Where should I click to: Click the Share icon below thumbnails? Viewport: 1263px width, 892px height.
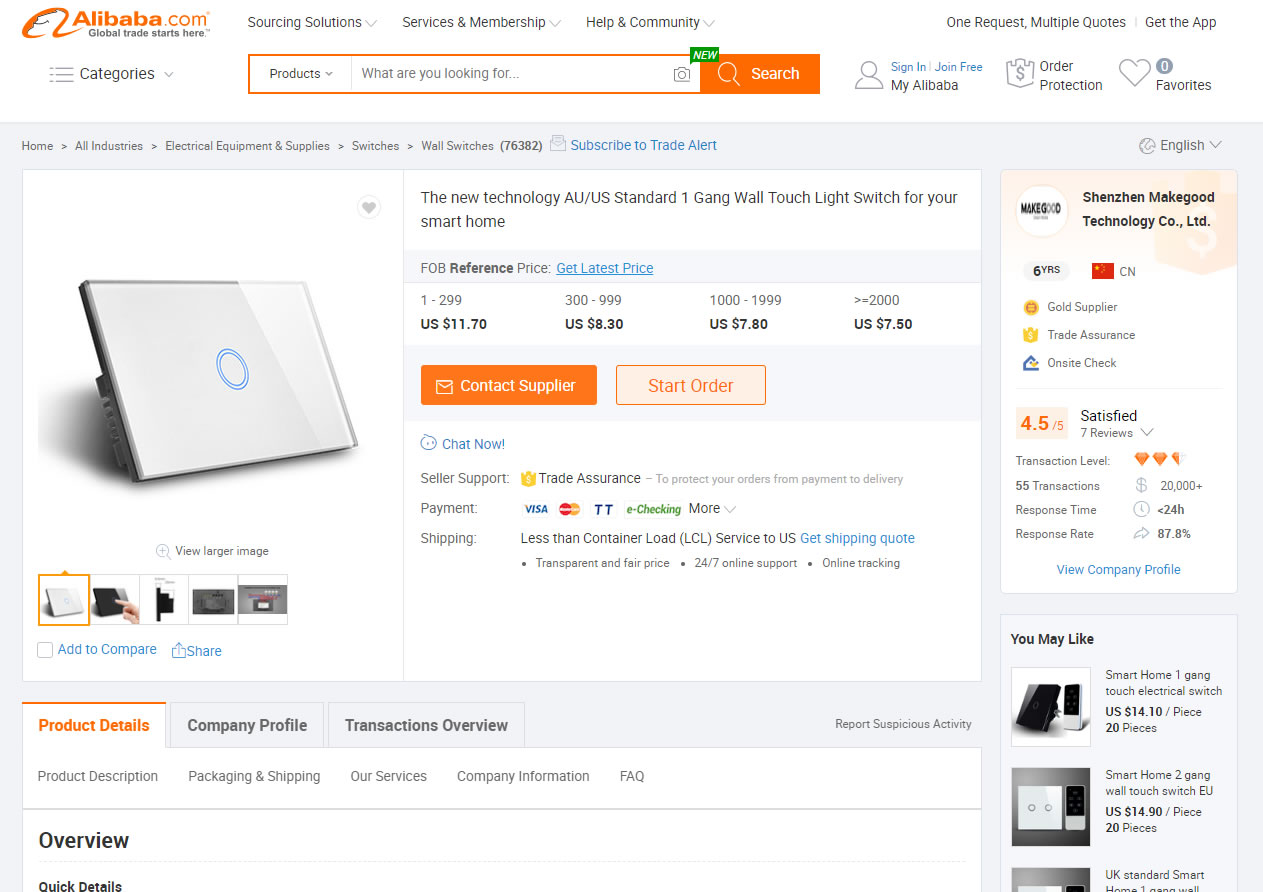(178, 650)
